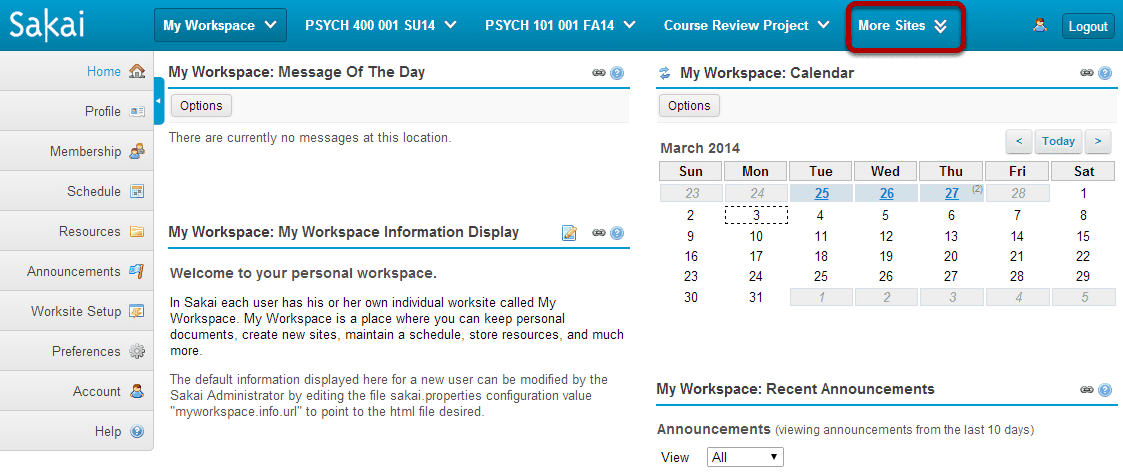
Task: Expand the More Sites dropdown
Action: [903, 26]
